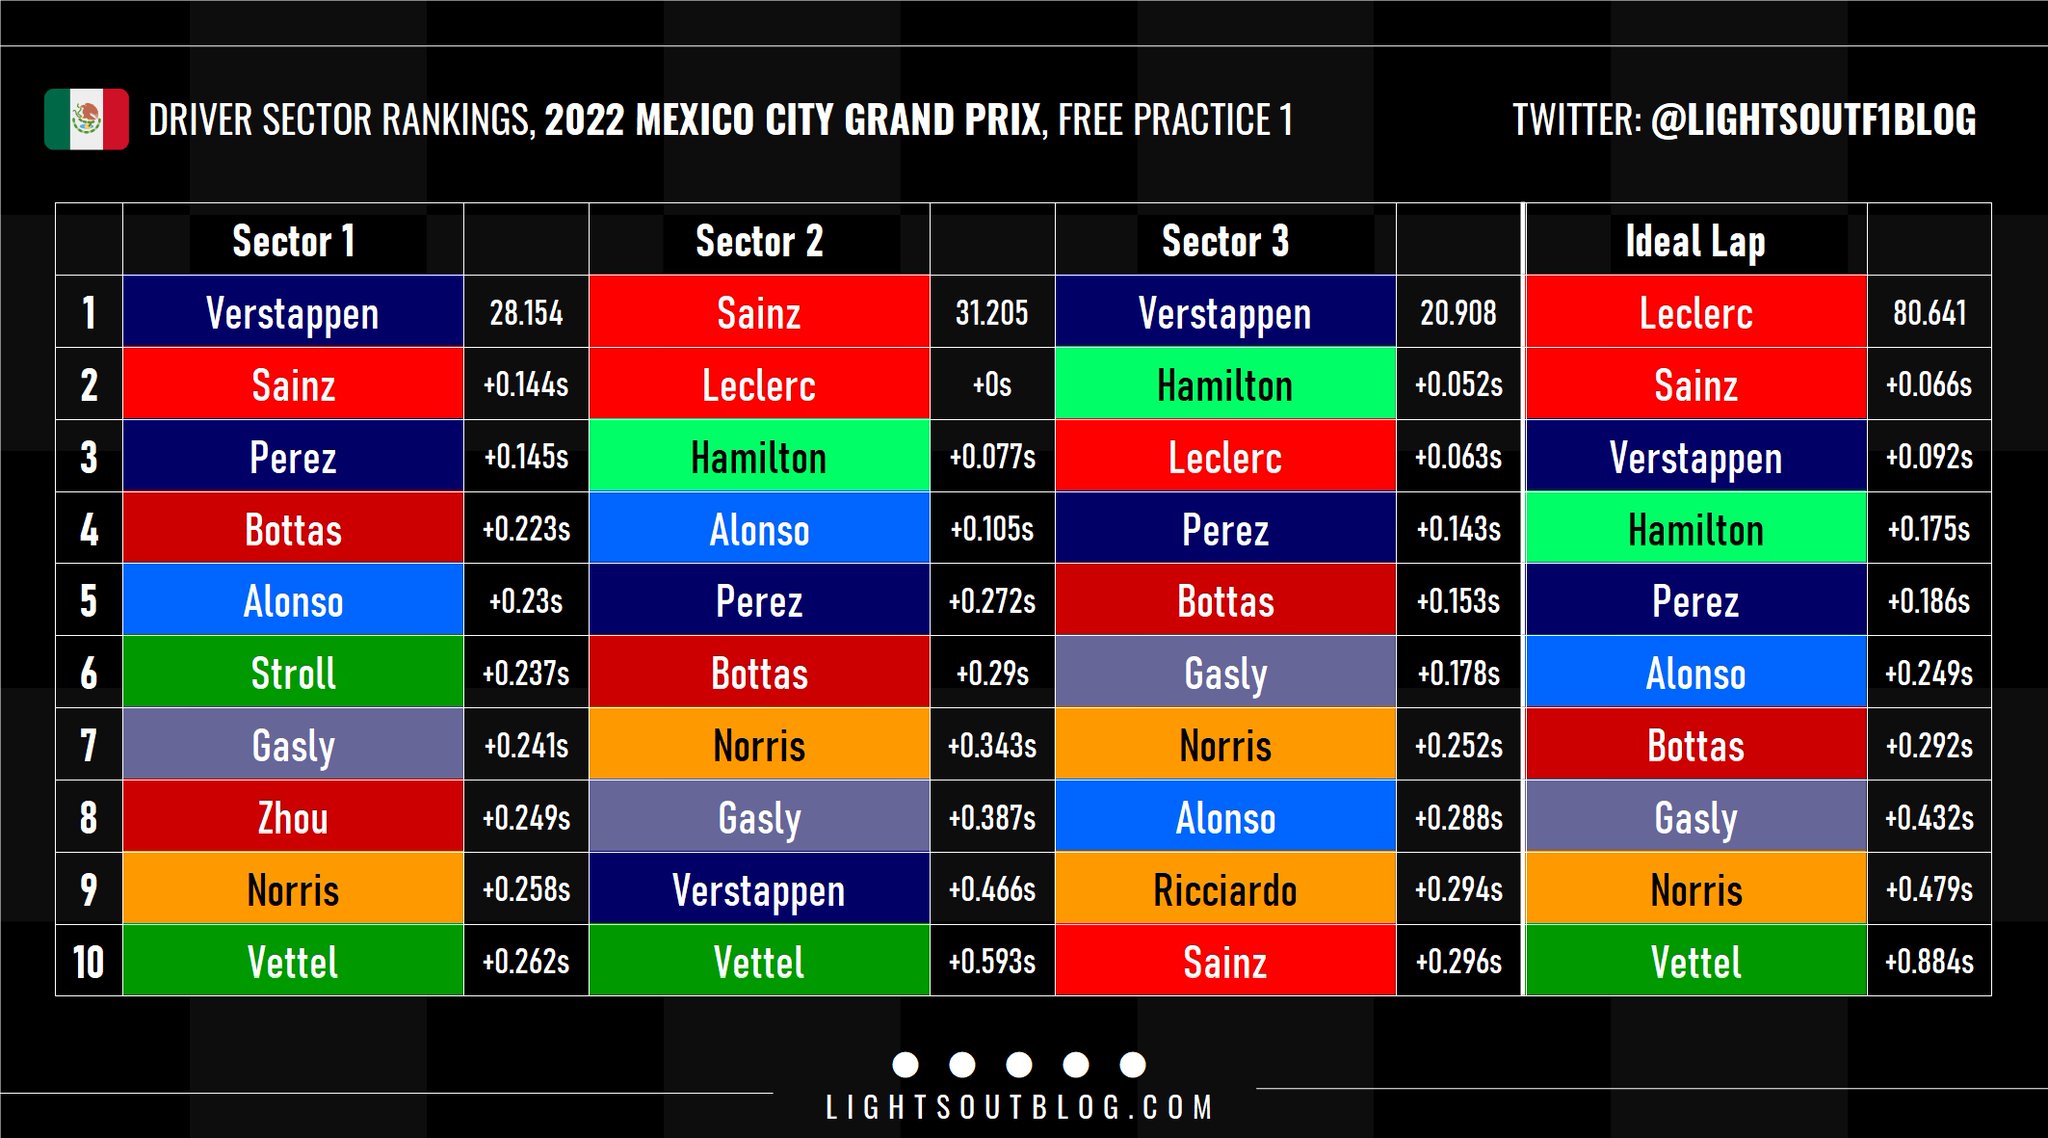Click the middle white dot above the footer

(x=1019, y=1065)
